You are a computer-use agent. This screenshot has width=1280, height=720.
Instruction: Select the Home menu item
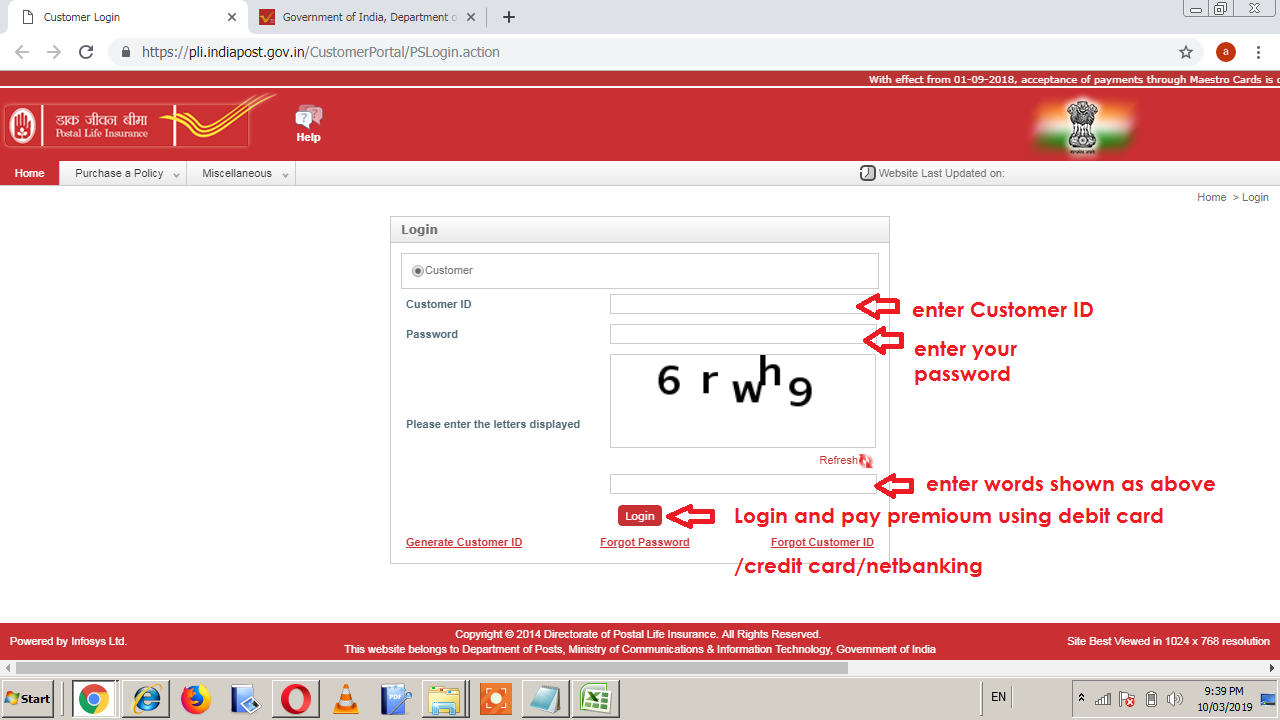pos(29,172)
